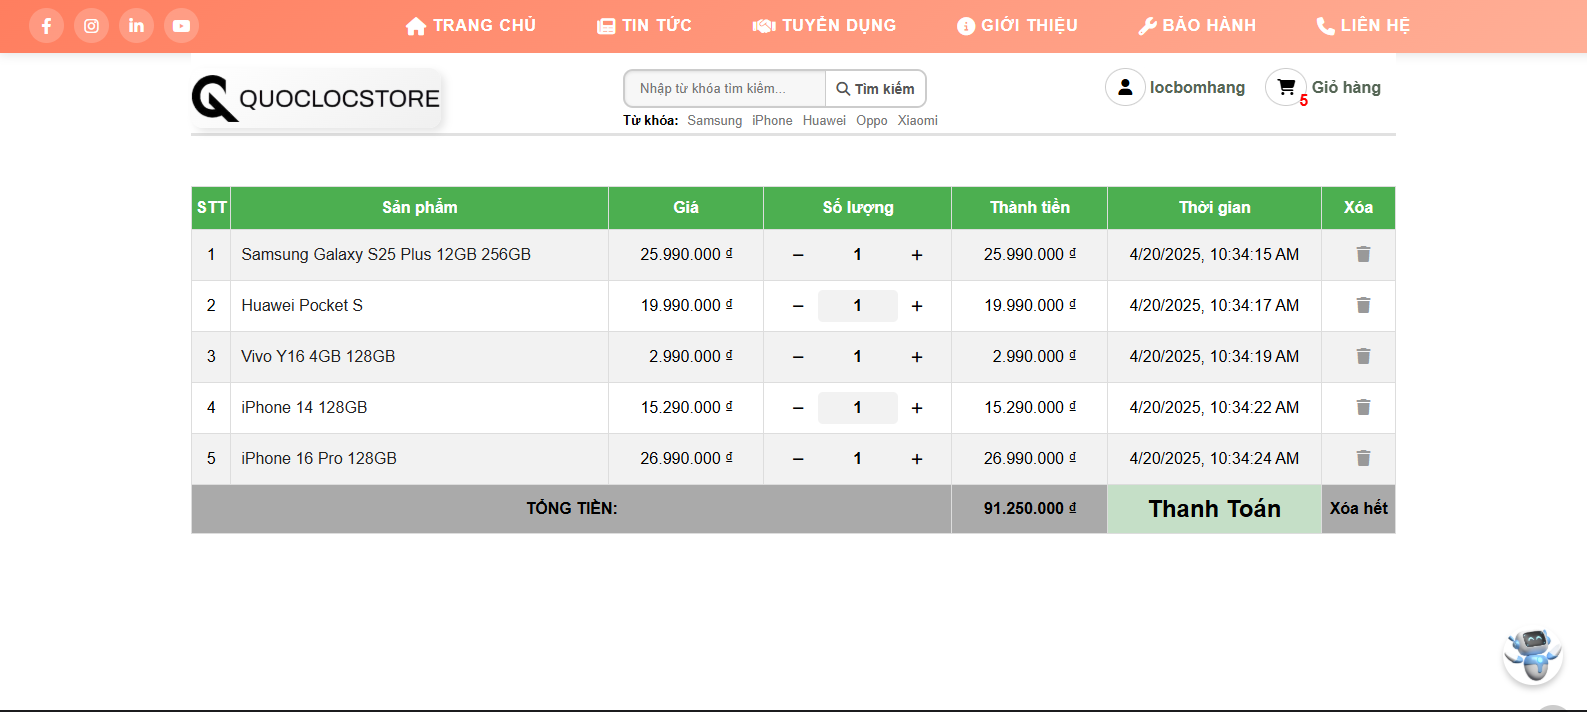Select the Huawei keyword link

click(824, 120)
